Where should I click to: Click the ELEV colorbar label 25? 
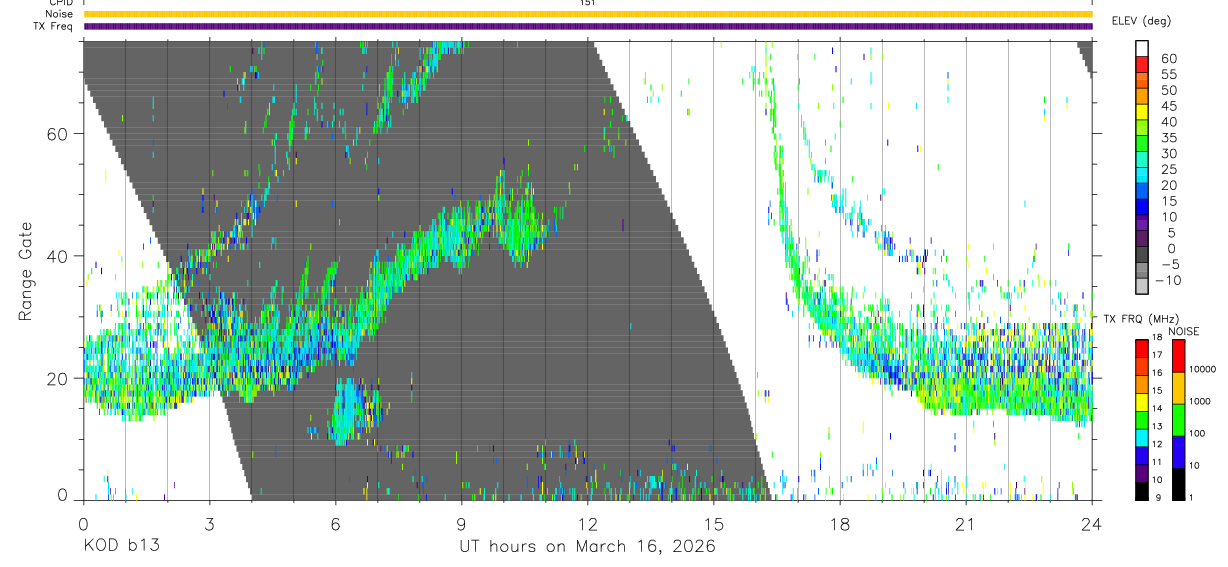(x=1168, y=169)
